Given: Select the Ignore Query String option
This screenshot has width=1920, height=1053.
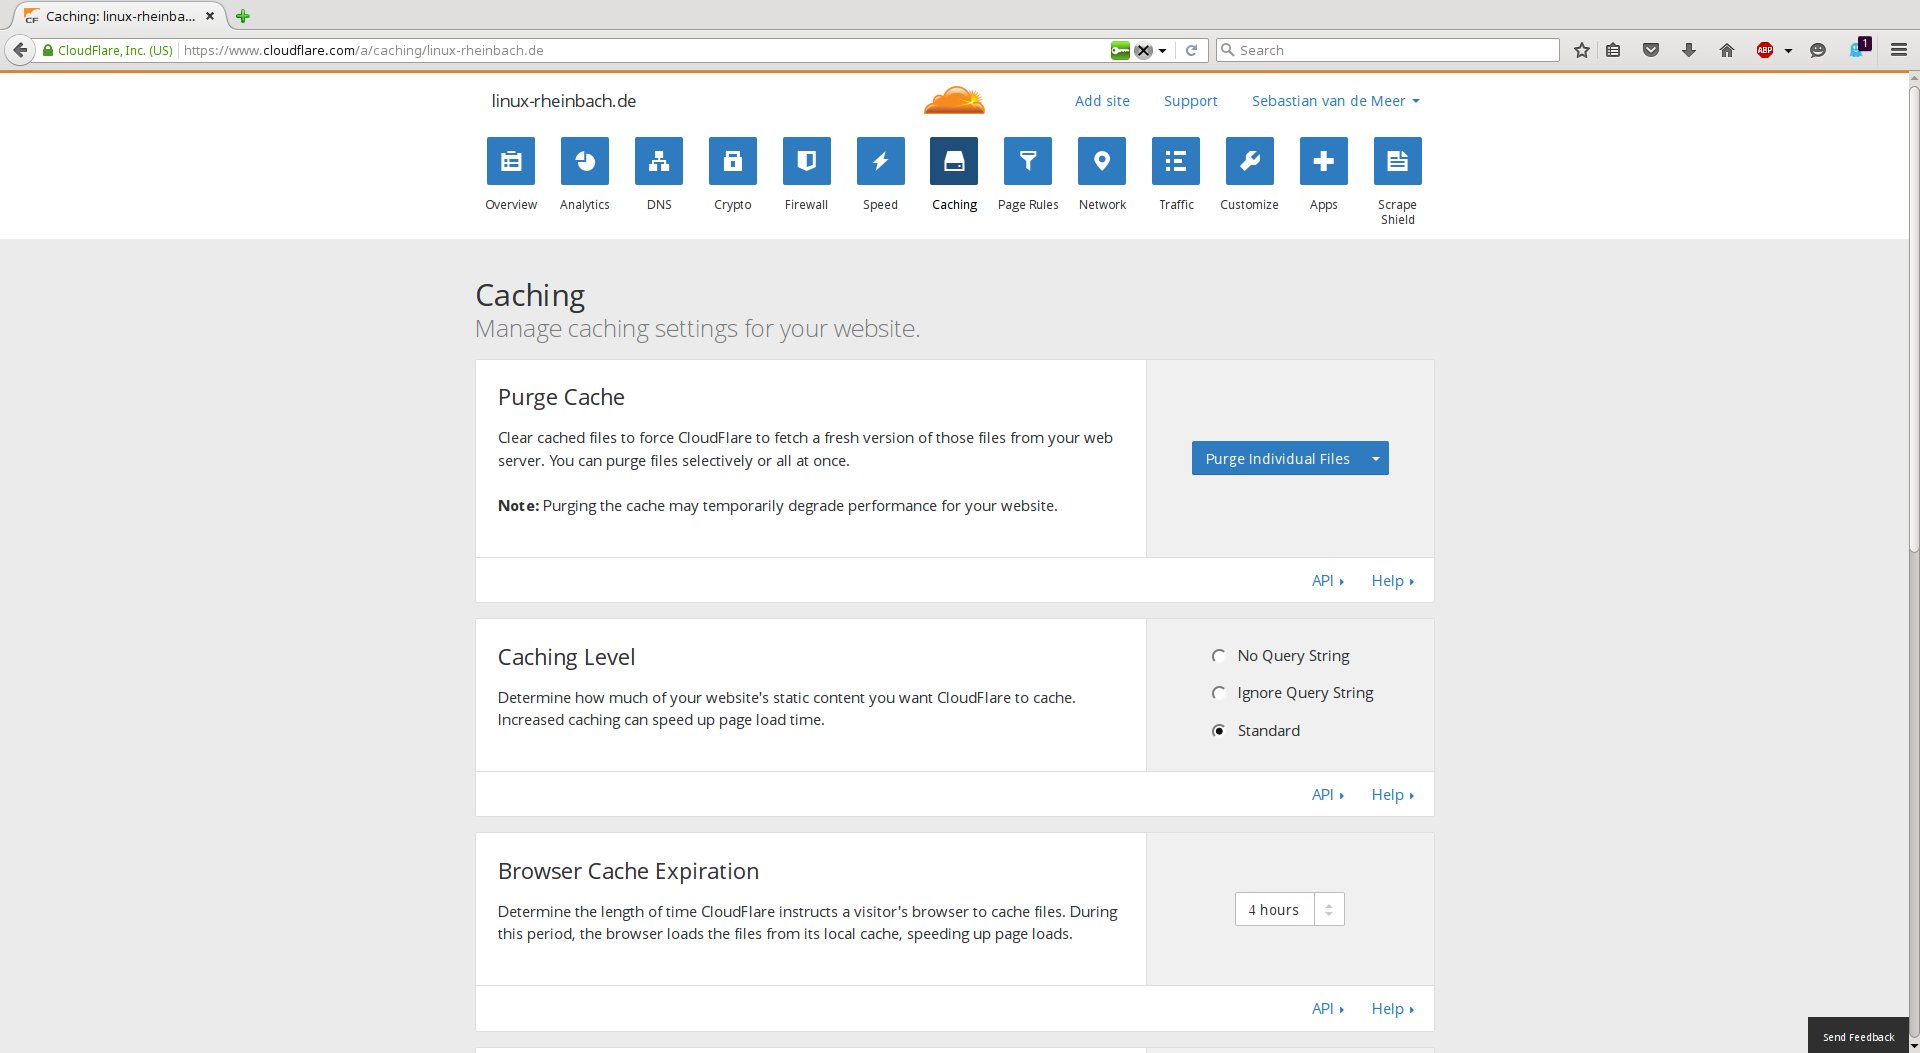Looking at the screenshot, I should point(1219,693).
